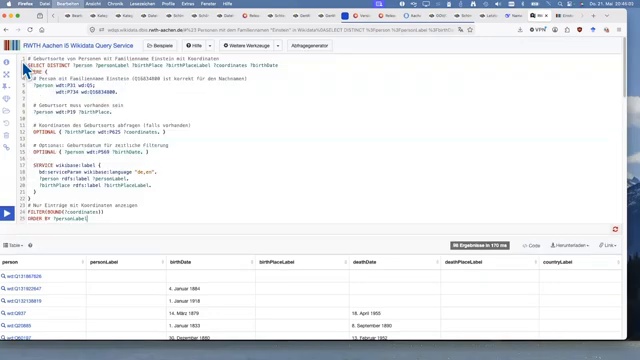640x360 pixels.
Task: Open macOS Spotlight search in menu bar
Action: [560, 4]
